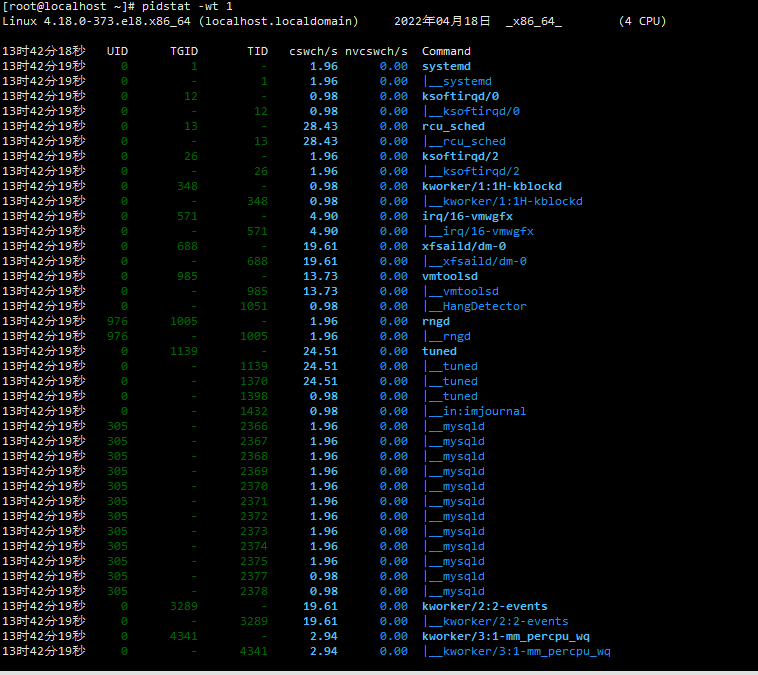Click TID value 1051

click(x=254, y=306)
